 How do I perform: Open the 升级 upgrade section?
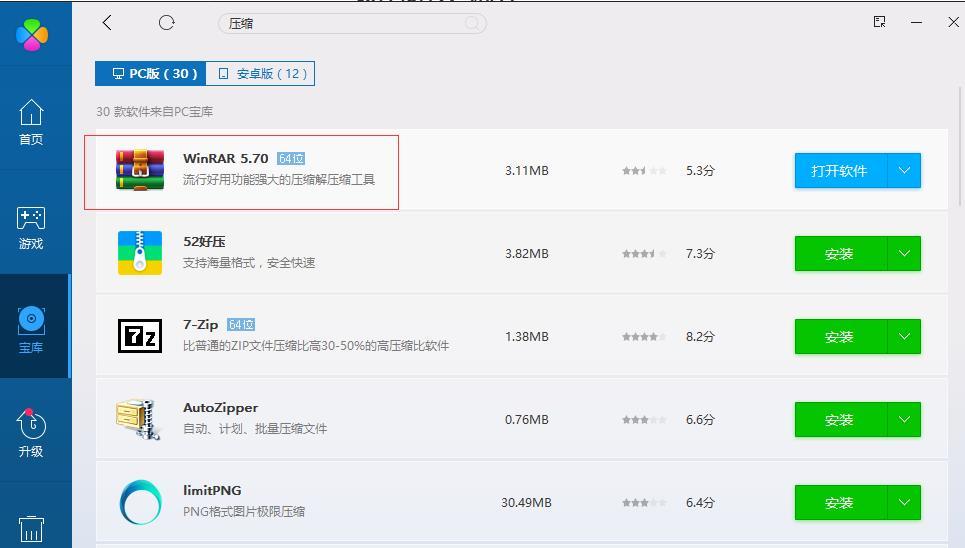click(x=31, y=433)
